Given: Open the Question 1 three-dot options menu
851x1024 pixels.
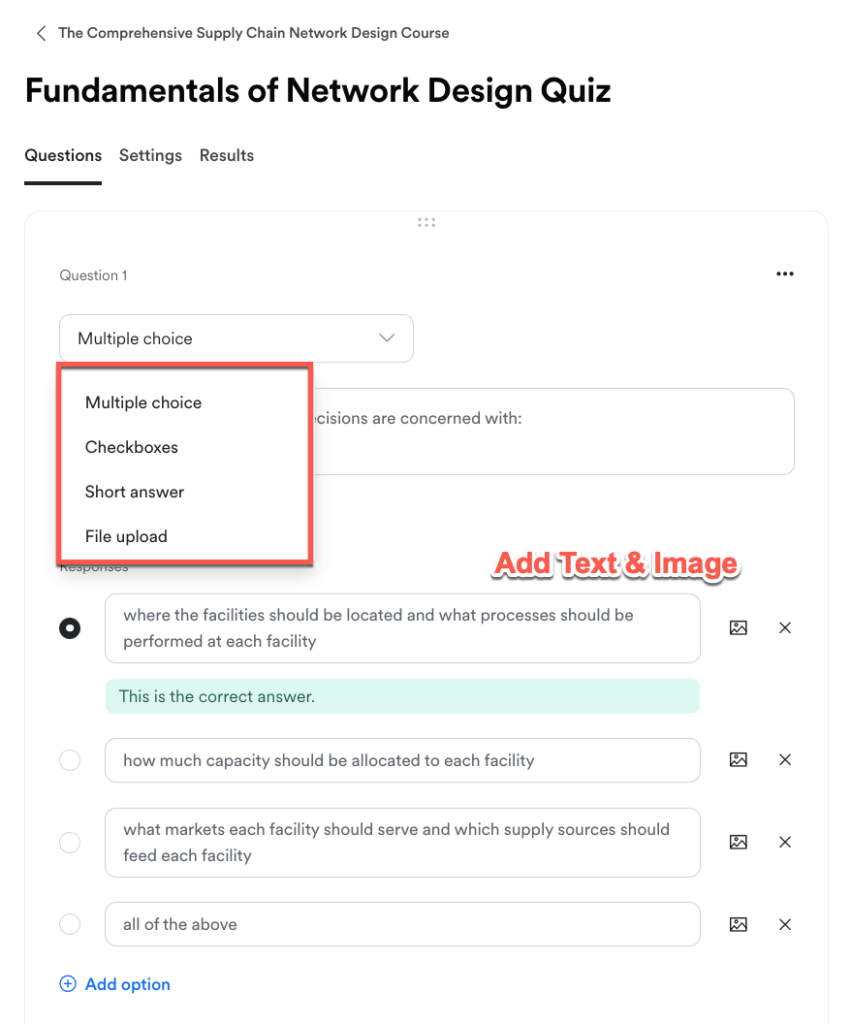Looking at the screenshot, I should point(784,274).
